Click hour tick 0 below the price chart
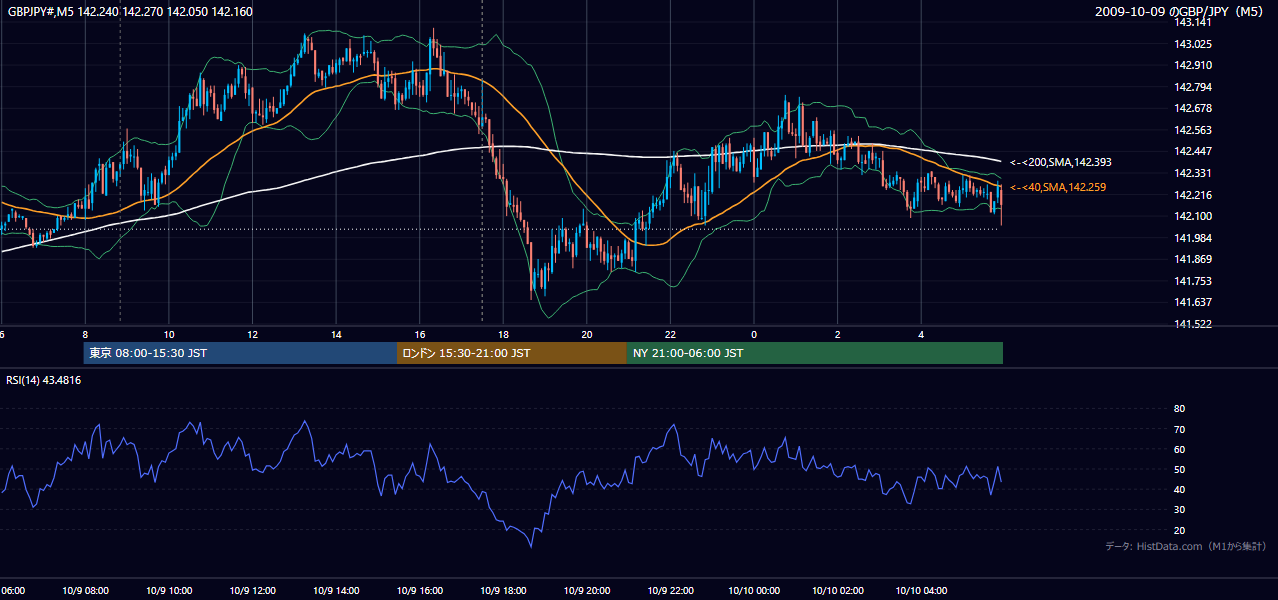1278x600 pixels. (x=754, y=334)
